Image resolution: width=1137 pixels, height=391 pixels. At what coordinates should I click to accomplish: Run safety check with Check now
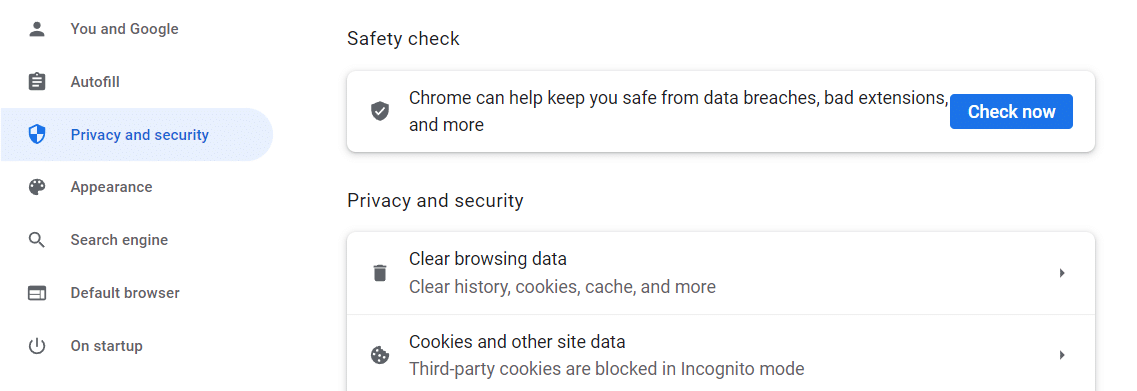click(x=1011, y=112)
